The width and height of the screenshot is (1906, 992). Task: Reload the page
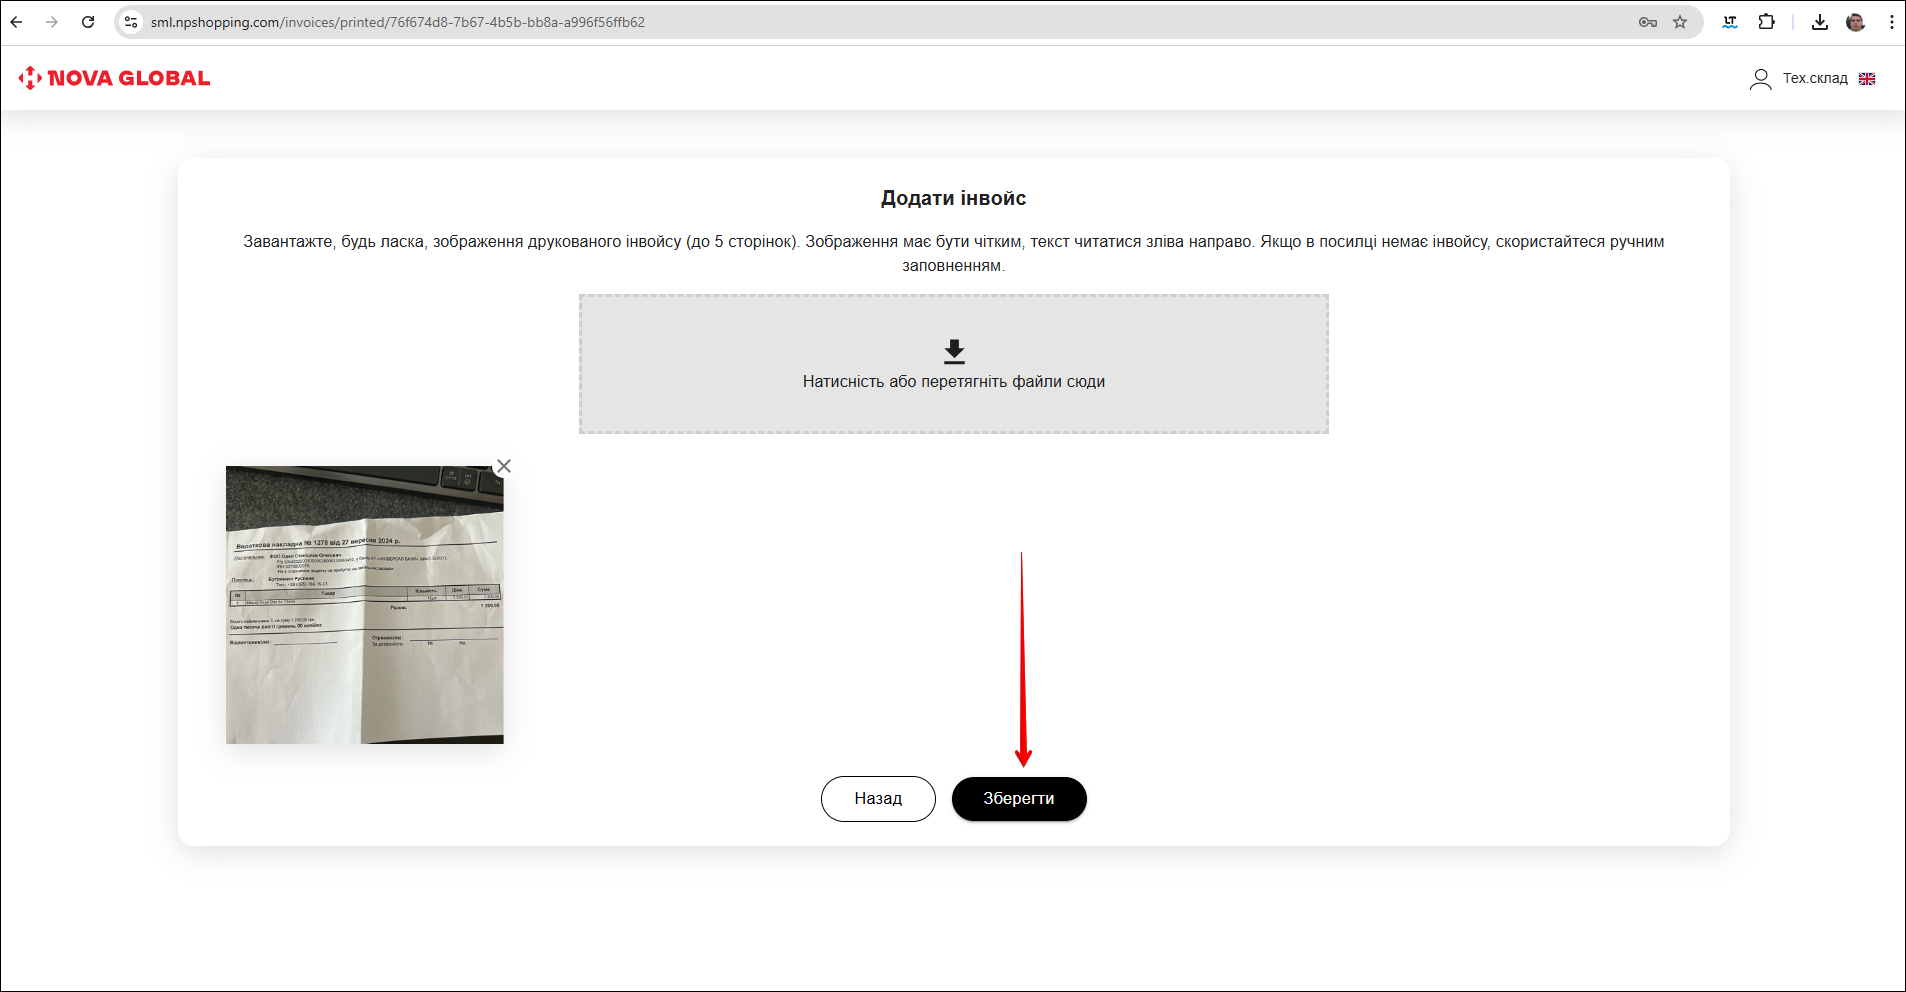tap(88, 22)
